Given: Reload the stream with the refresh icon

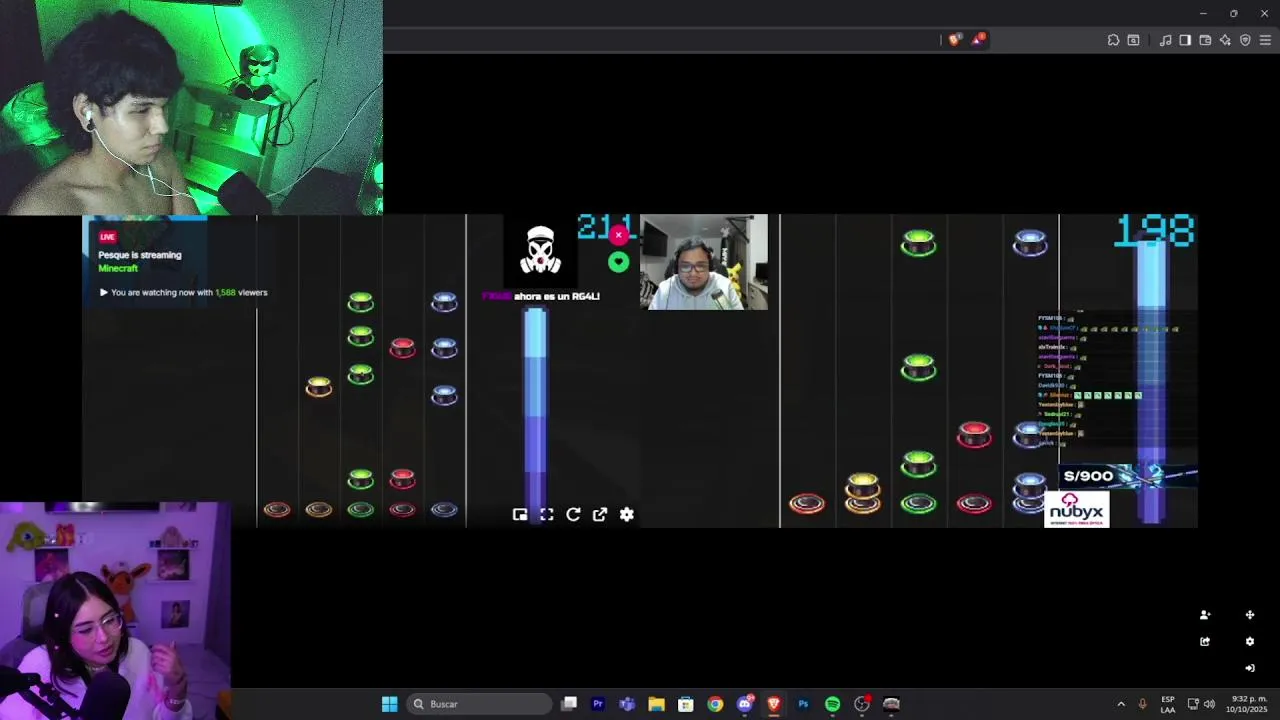Looking at the screenshot, I should tap(573, 514).
